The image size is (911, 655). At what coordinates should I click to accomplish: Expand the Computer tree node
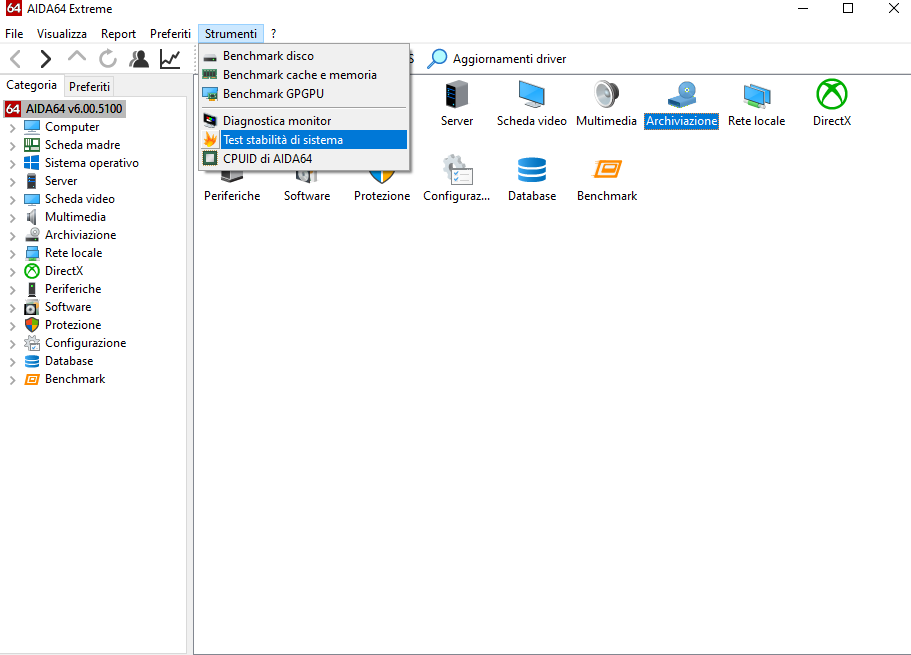(x=12, y=127)
